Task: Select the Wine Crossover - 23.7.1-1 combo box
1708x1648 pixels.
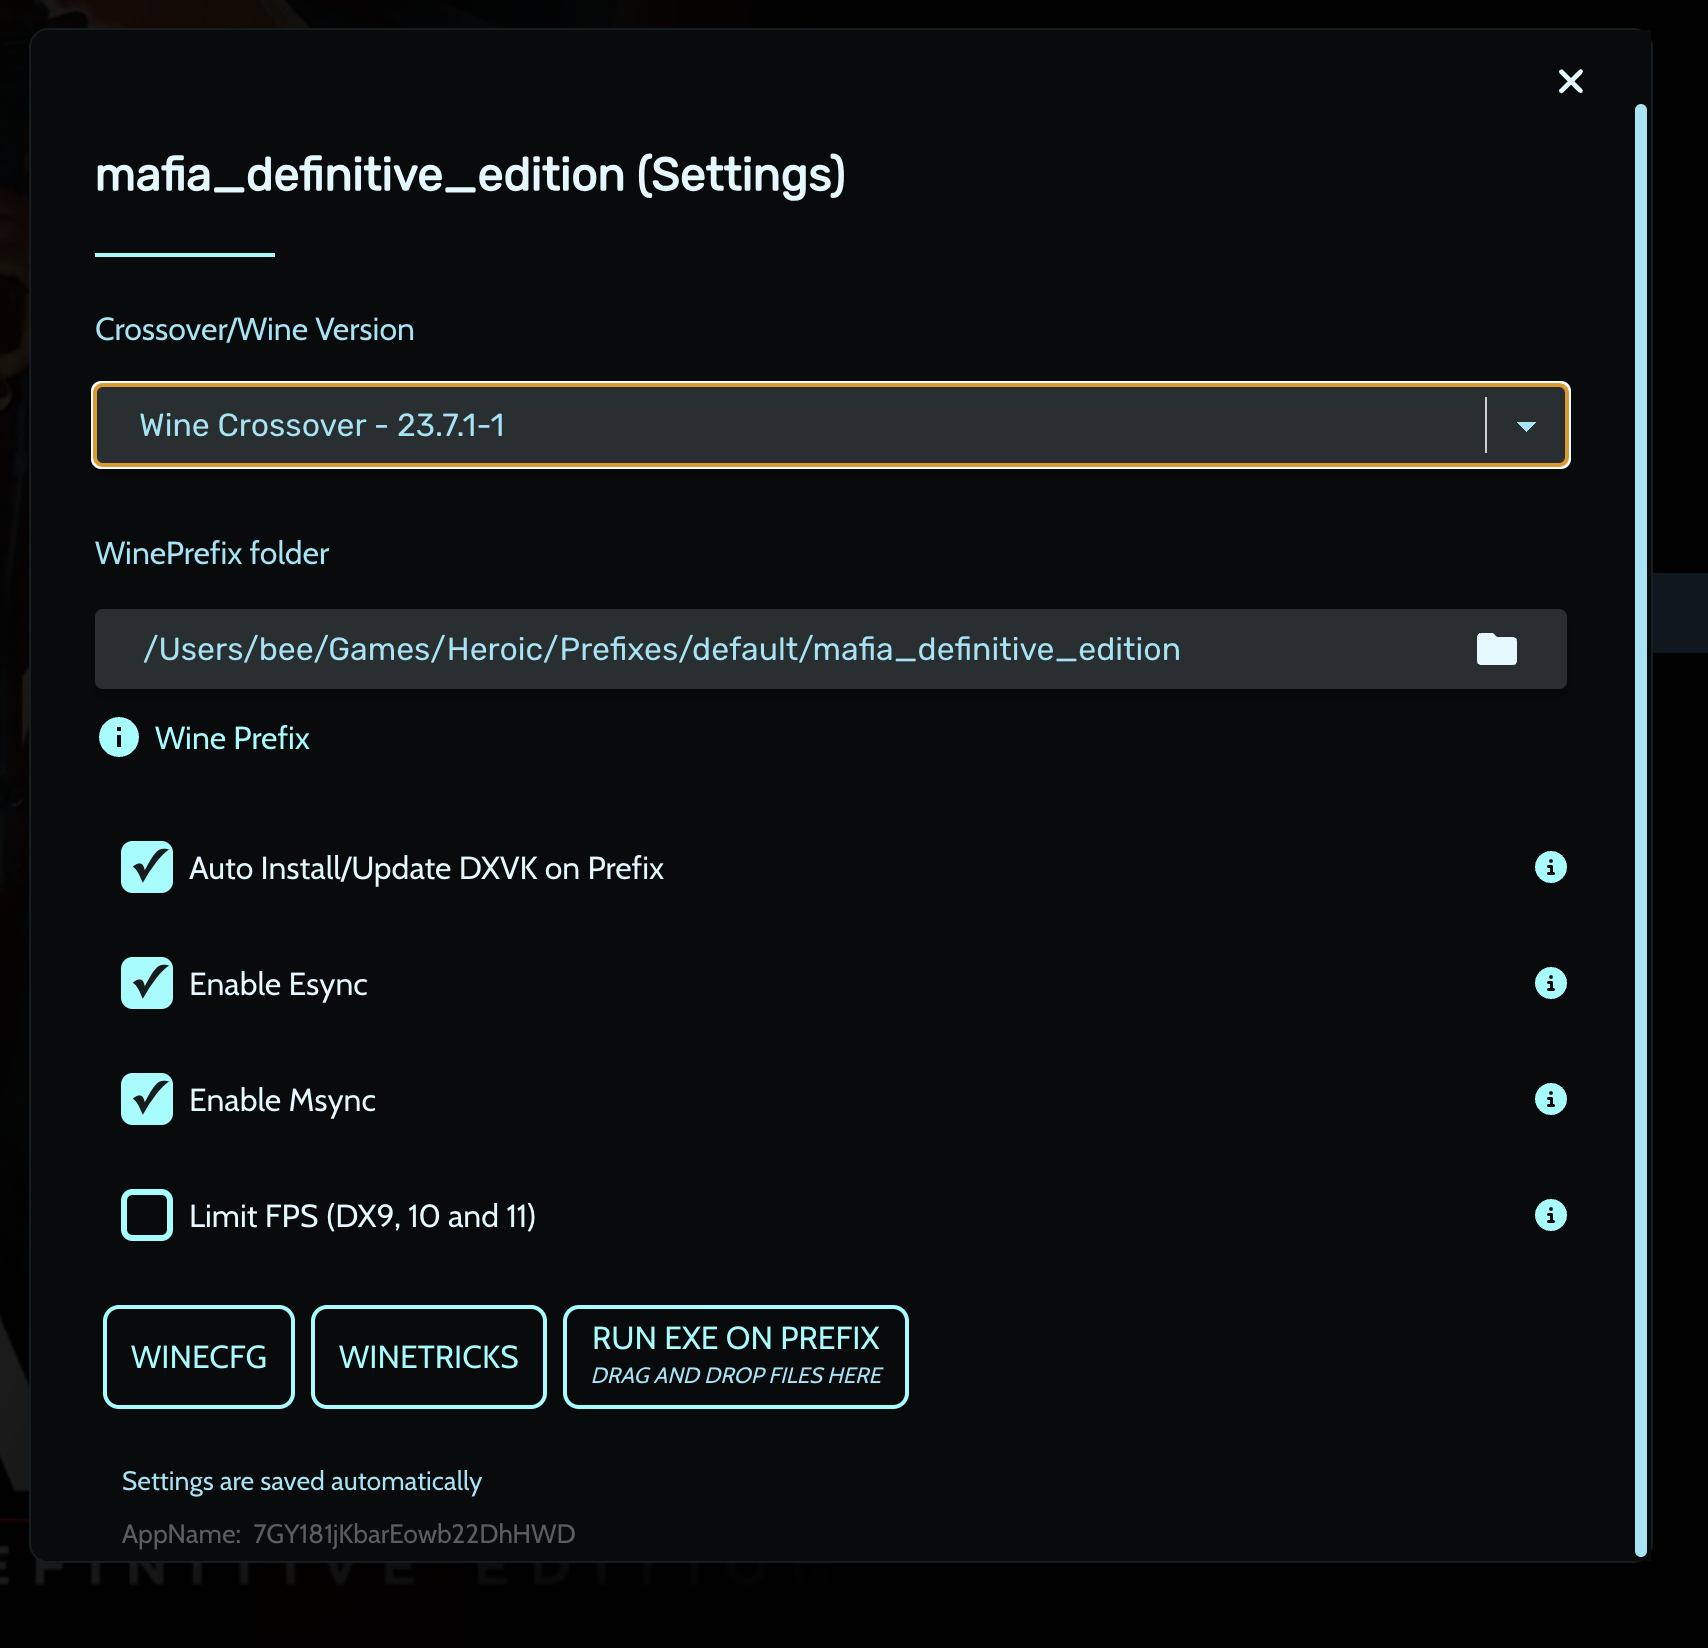Action: 831,425
